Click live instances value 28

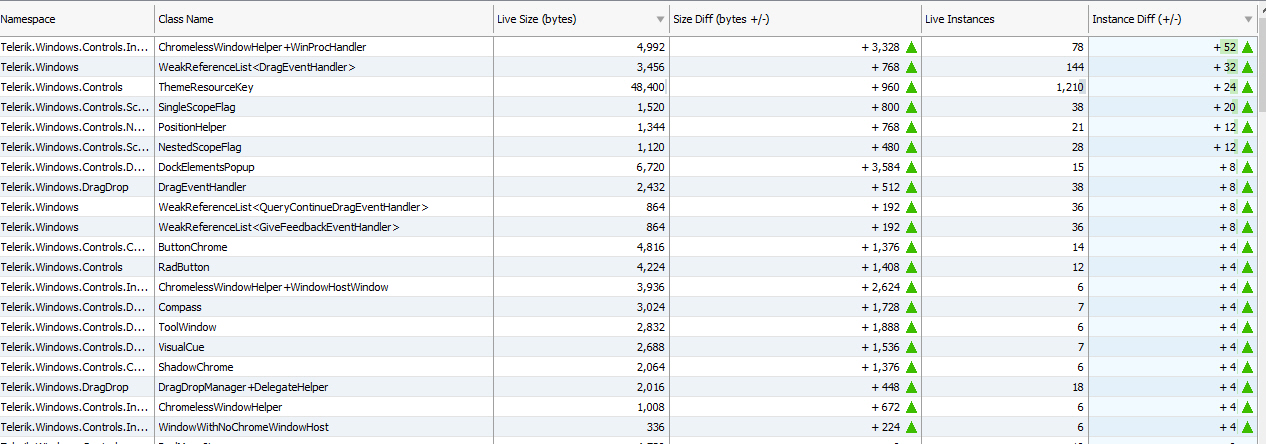point(1079,147)
